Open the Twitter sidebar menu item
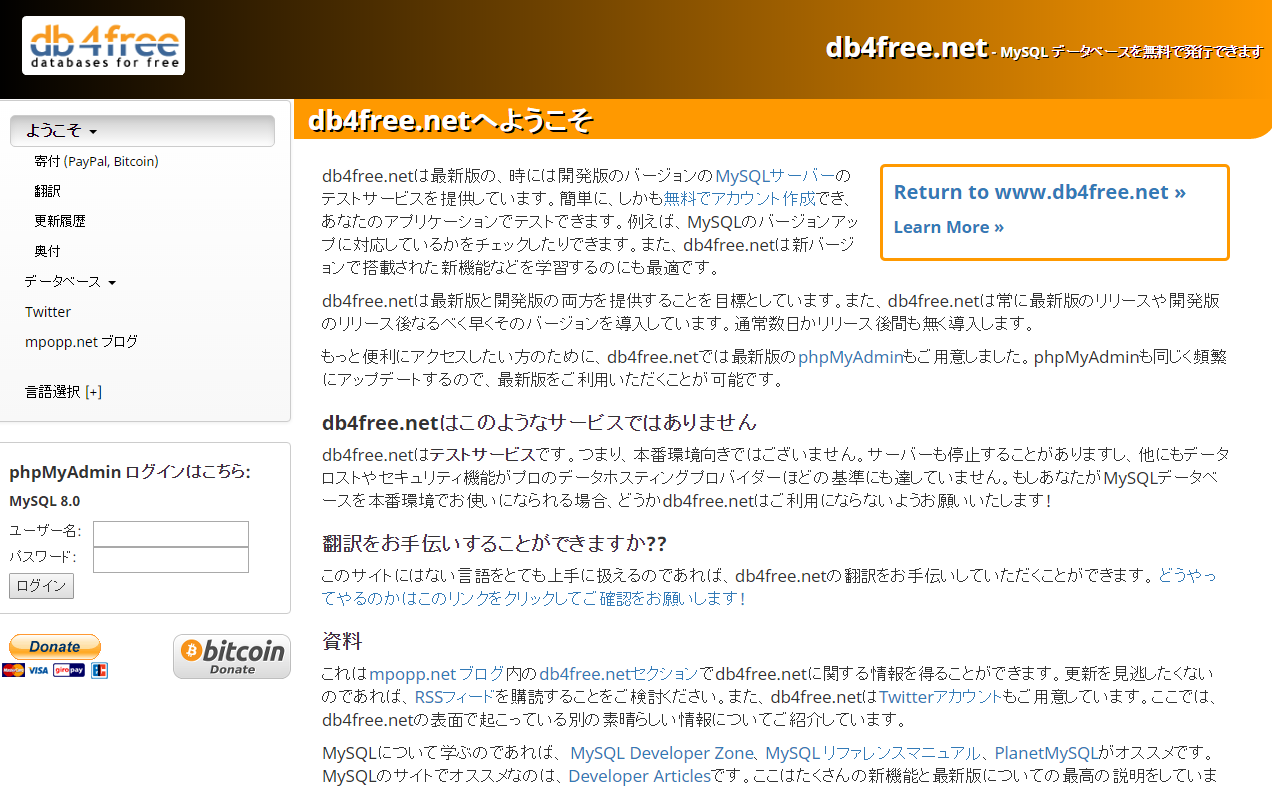 [x=47, y=311]
